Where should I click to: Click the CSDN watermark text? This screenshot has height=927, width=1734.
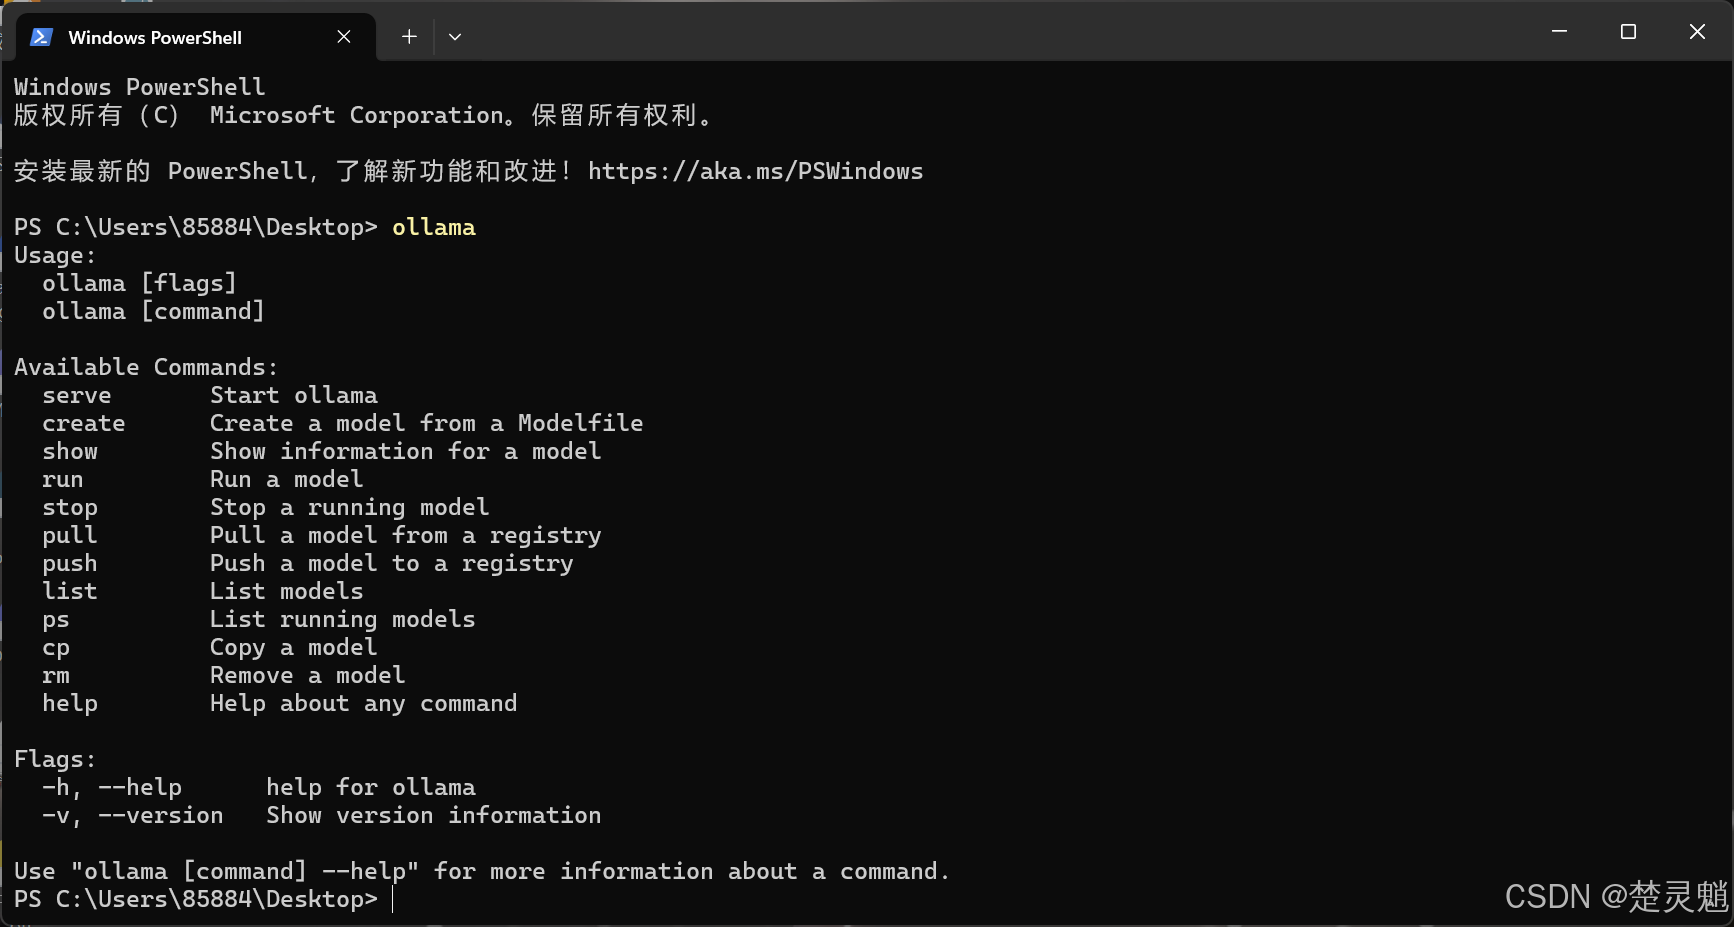click(x=1616, y=896)
